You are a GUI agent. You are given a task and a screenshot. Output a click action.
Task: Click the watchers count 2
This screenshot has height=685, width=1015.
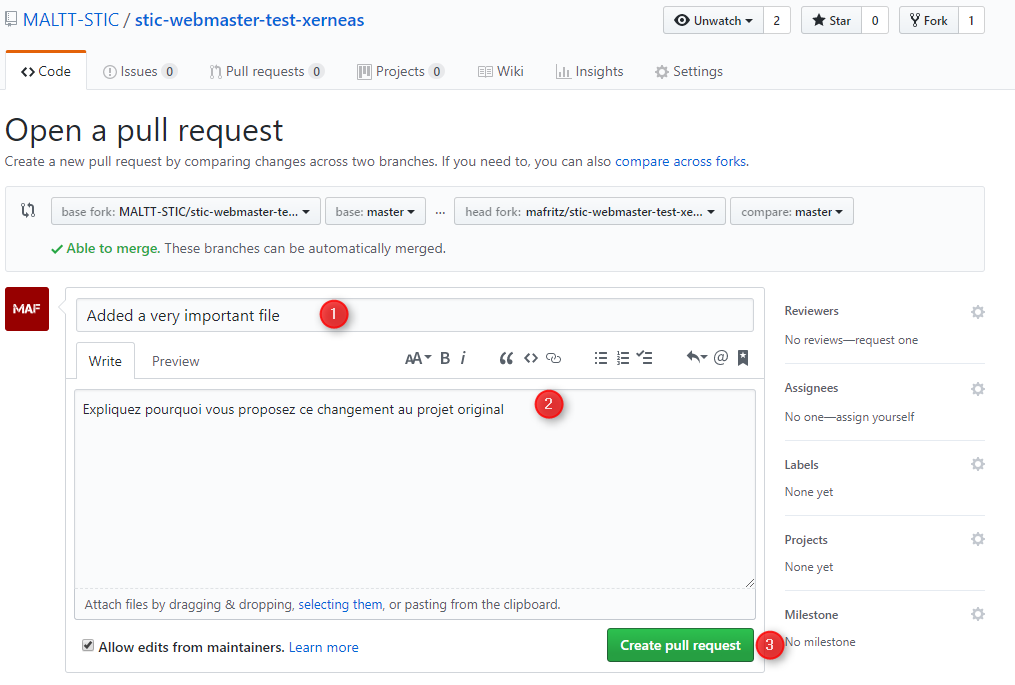(777, 20)
